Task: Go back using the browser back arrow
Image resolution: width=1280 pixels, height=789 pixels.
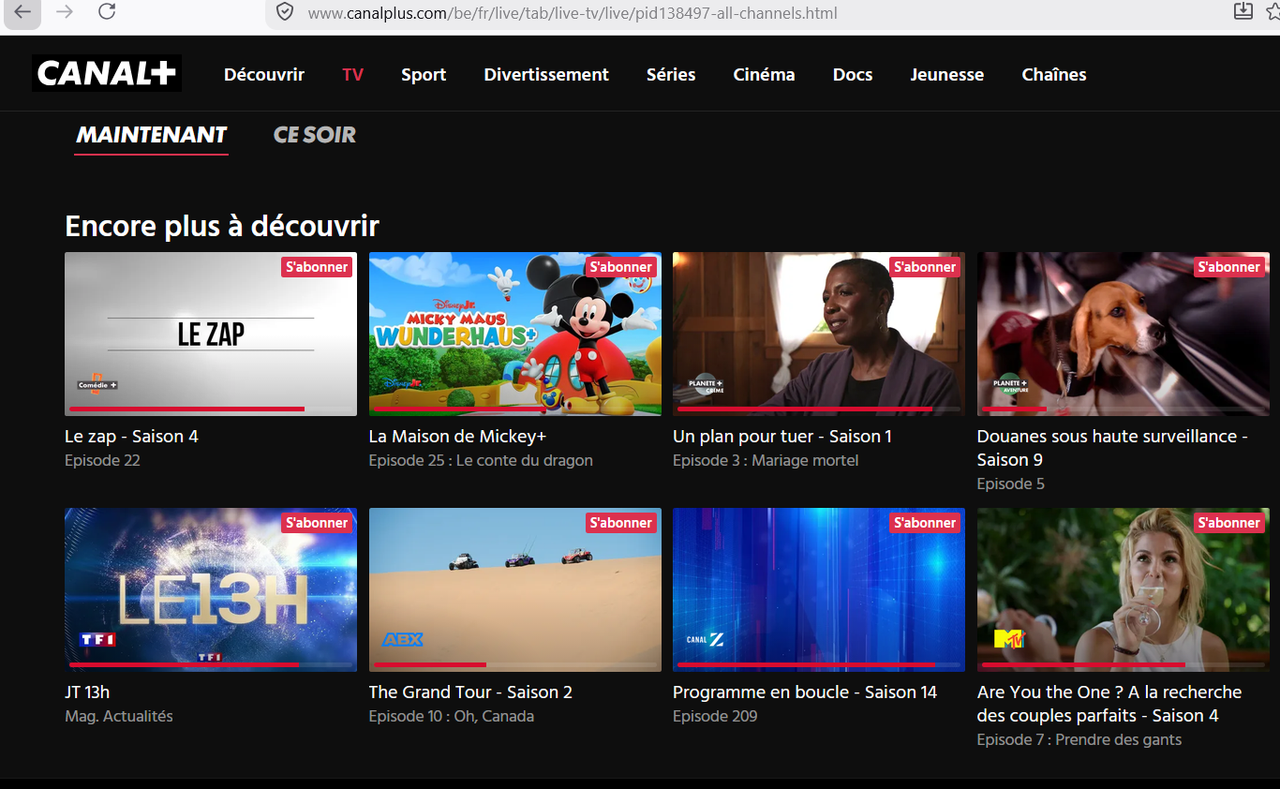Action: [x=23, y=12]
